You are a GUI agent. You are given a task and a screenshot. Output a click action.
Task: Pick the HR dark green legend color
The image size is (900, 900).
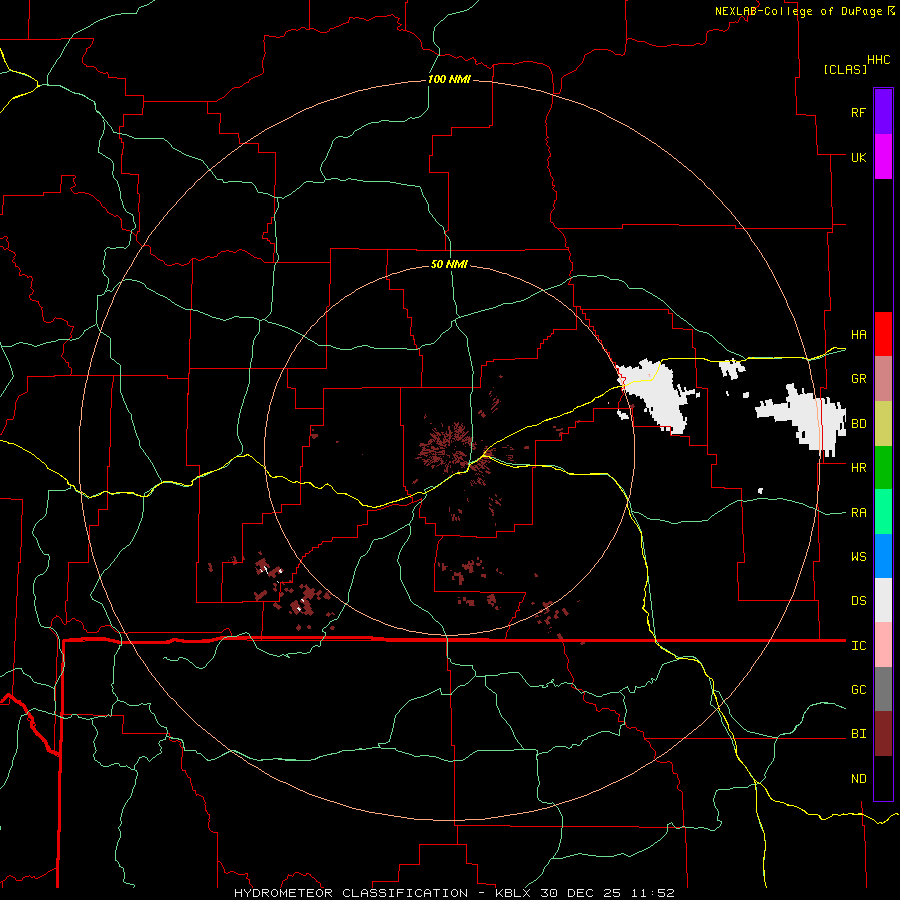click(x=883, y=467)
